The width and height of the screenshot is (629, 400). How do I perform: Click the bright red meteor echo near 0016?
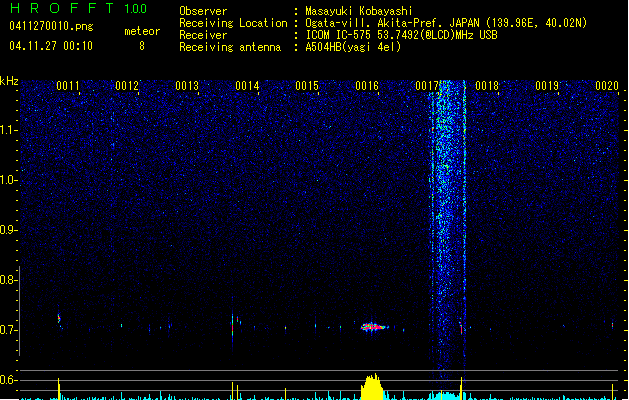click(x=373, y=327)
